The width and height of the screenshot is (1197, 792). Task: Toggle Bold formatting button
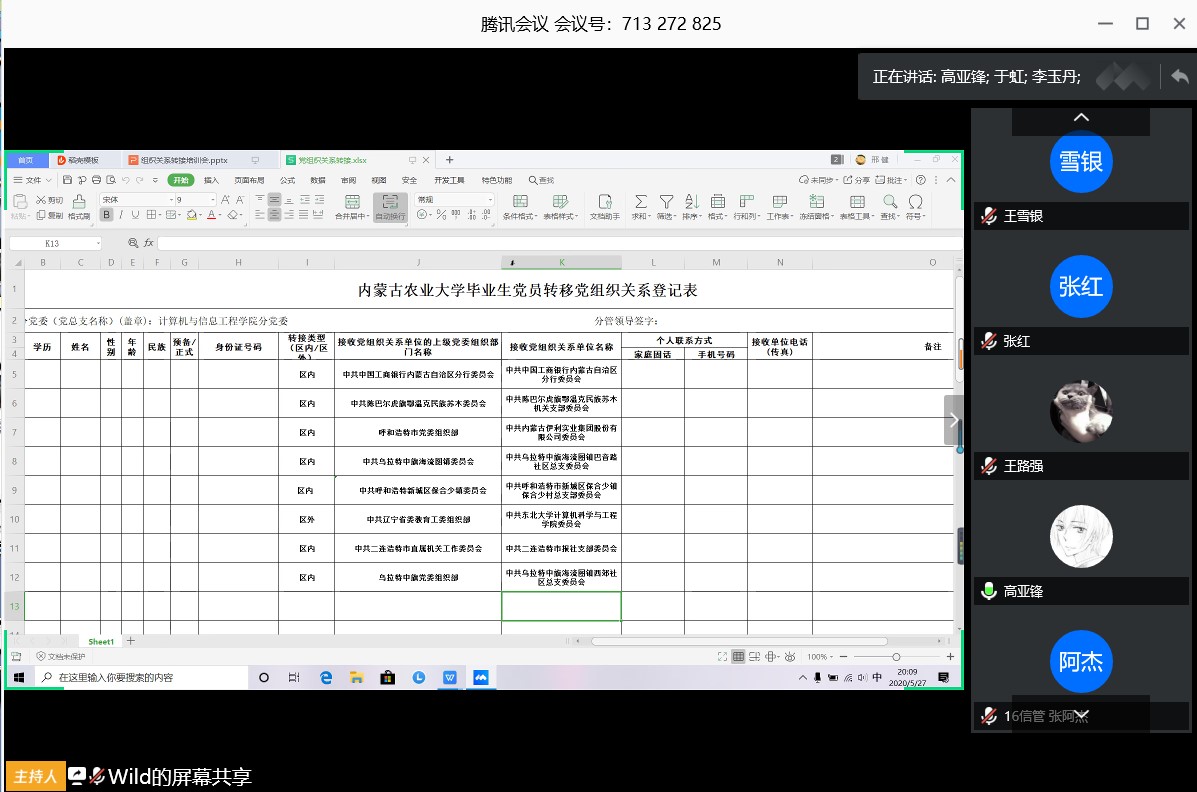click(x=105, y=215)
